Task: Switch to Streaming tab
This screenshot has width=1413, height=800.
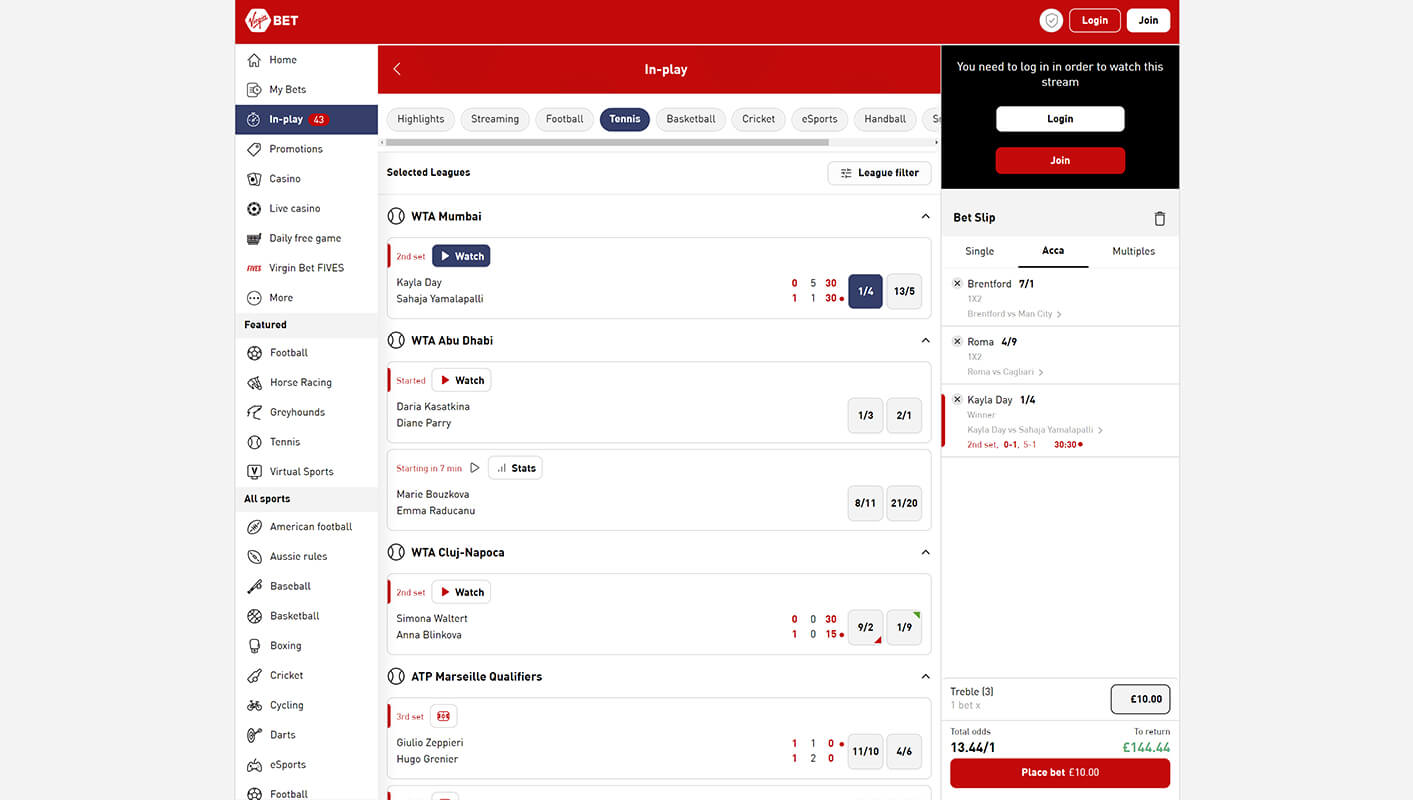Action: click(x=495, y=119)
